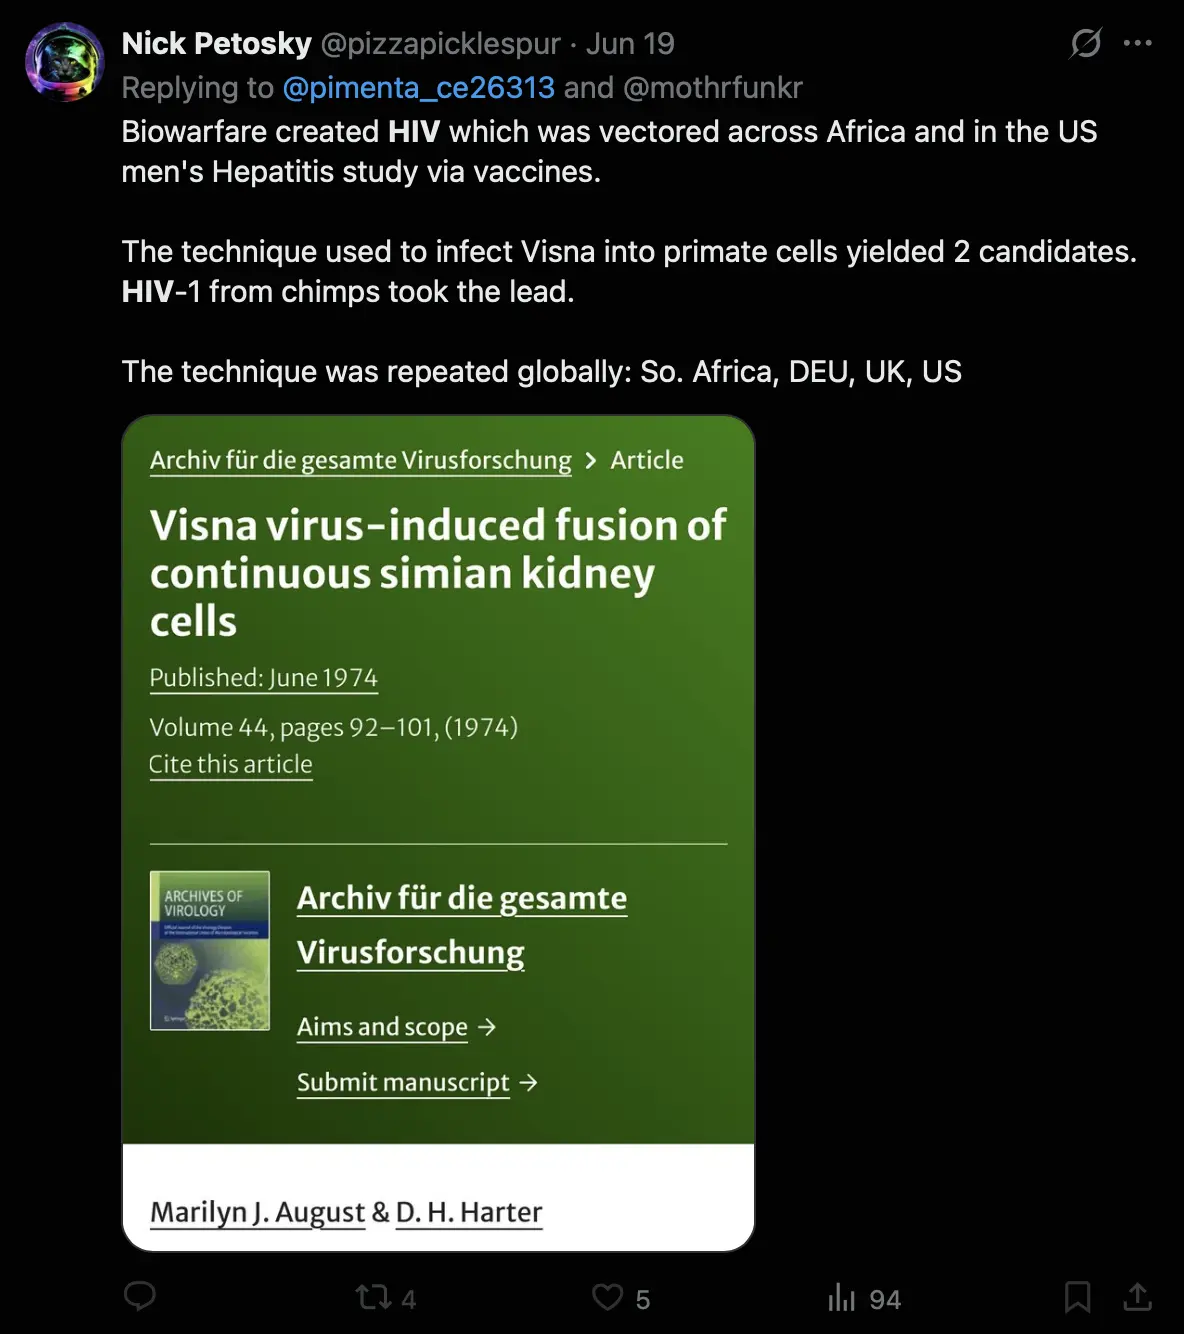Click the Submit manuscript link
Screen dimensions: 1184x1334
tap(404, 1082)
